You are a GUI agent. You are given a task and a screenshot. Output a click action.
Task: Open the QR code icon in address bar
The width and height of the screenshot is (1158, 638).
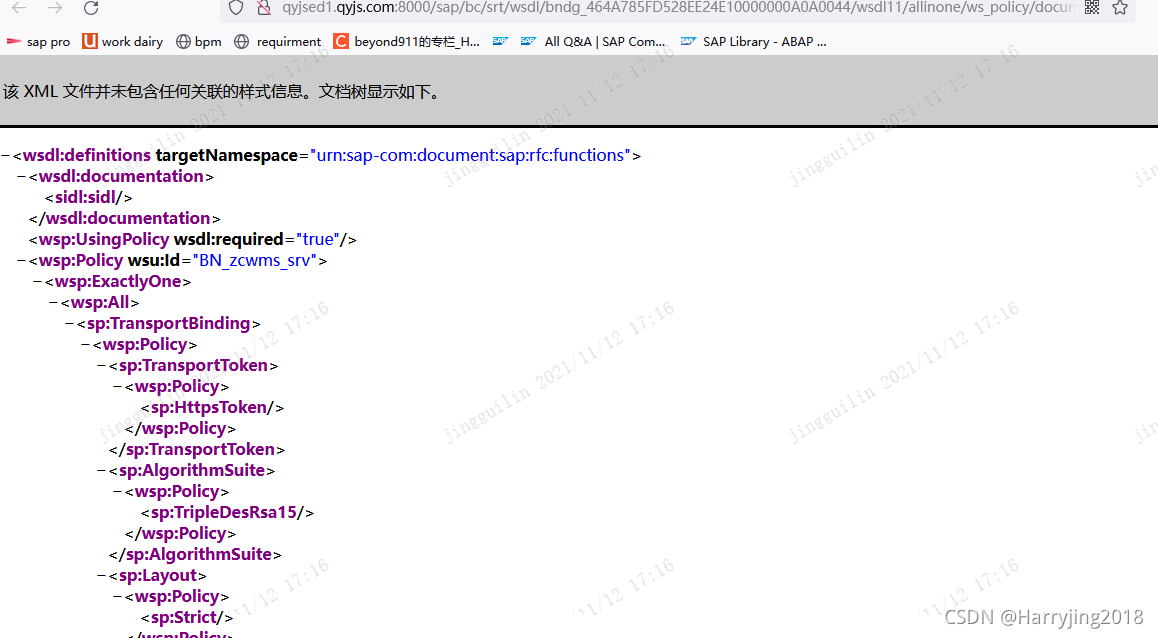click(x=1092, y=7)
